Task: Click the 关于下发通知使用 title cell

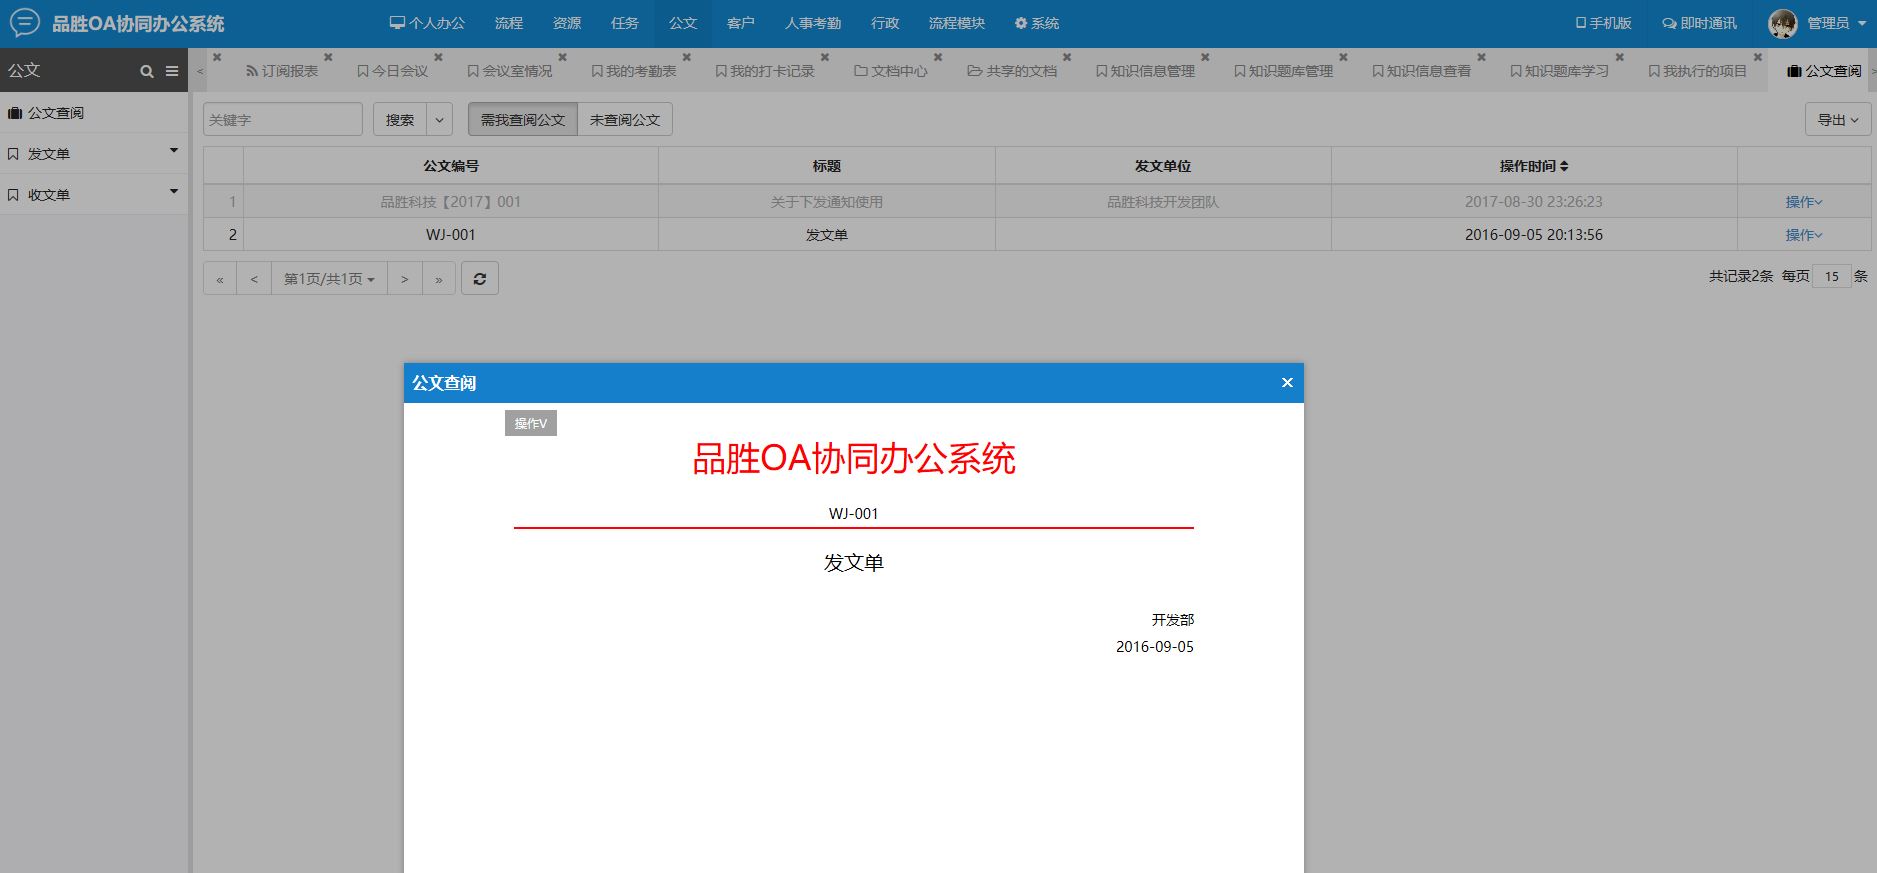Action: click(x=827, y=202)
